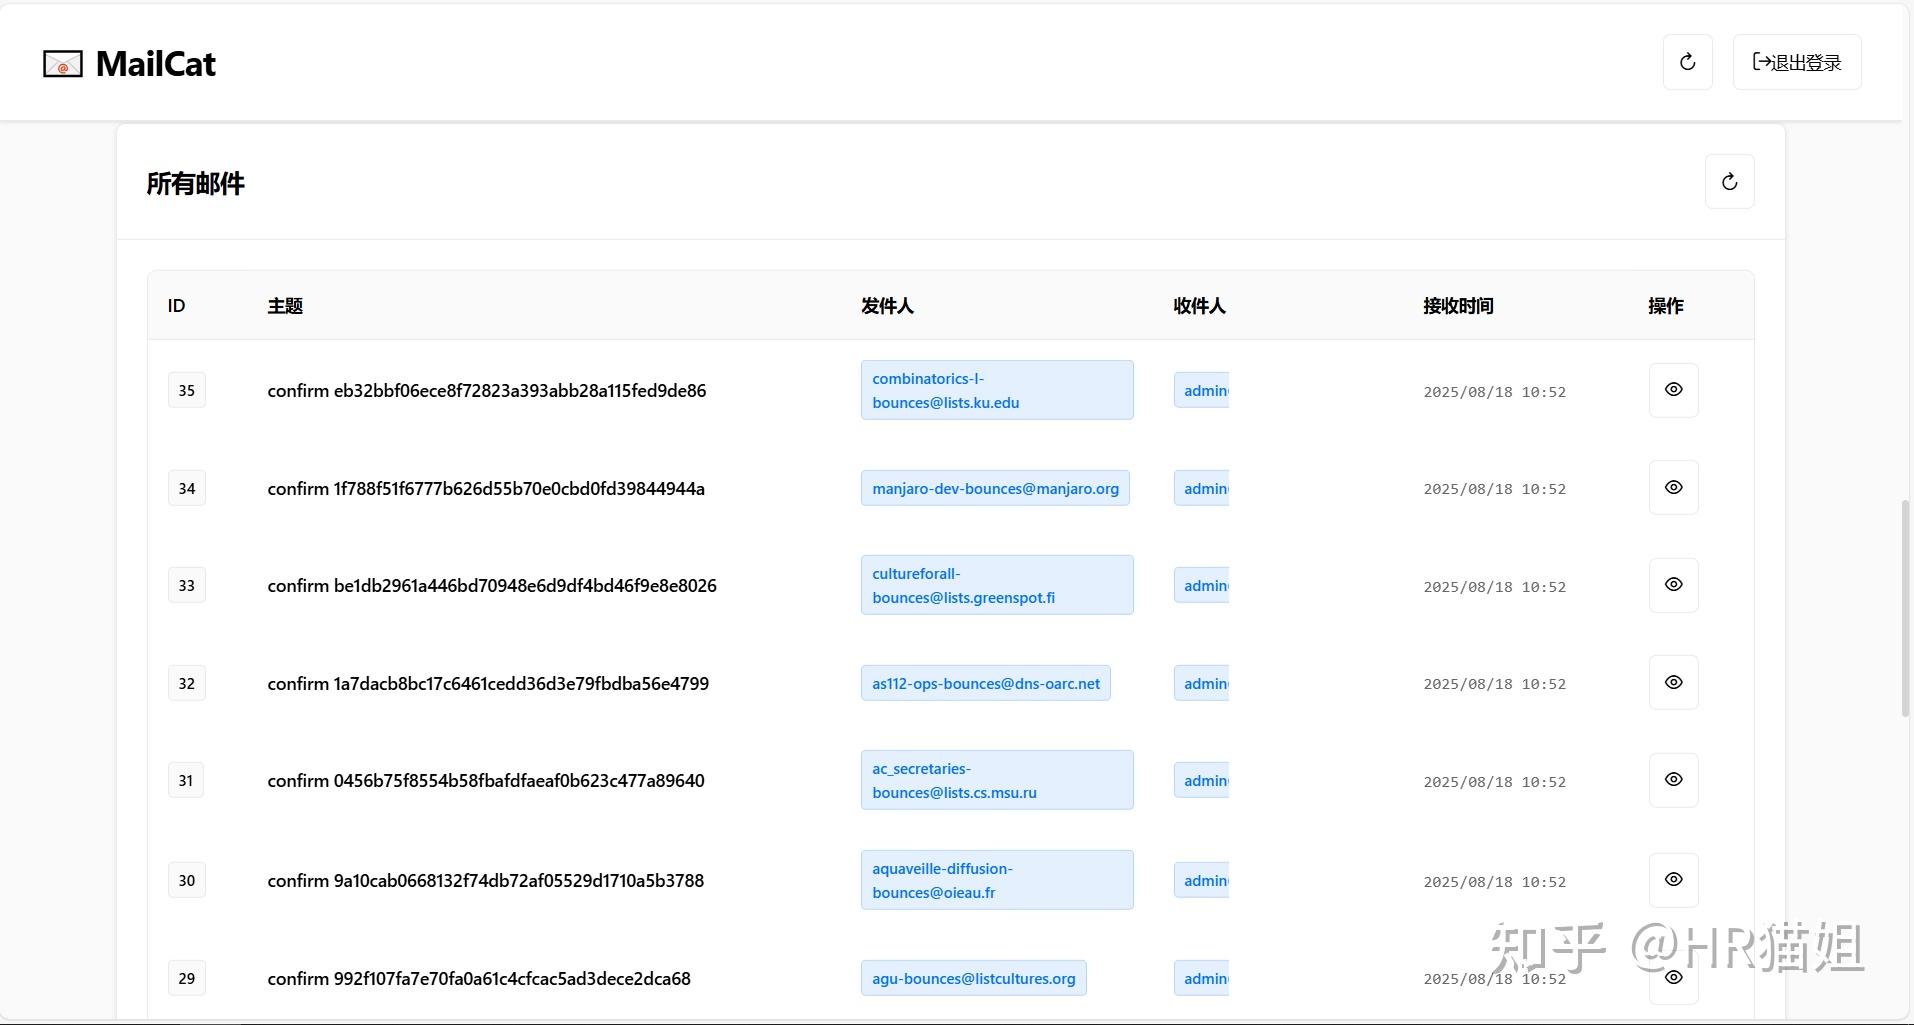The image size is (1914, 1025).
Task: Select subject confirm 992f107fa7e70fa0a61c4cfcac5ad3dece2dca68
Action: 479,979
